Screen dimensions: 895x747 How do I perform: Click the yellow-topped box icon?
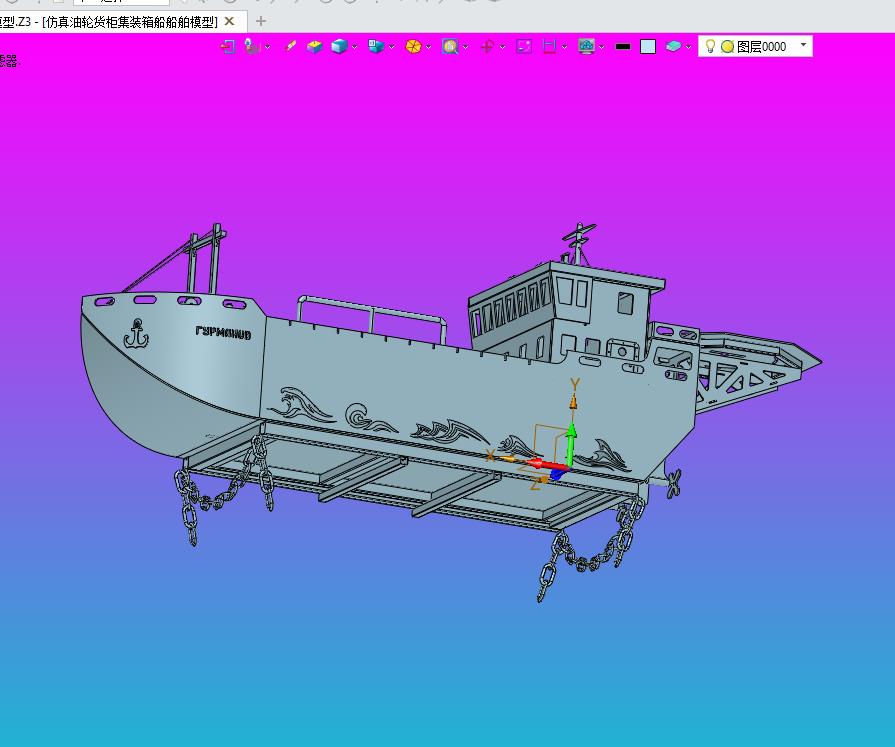coord(315,46)
